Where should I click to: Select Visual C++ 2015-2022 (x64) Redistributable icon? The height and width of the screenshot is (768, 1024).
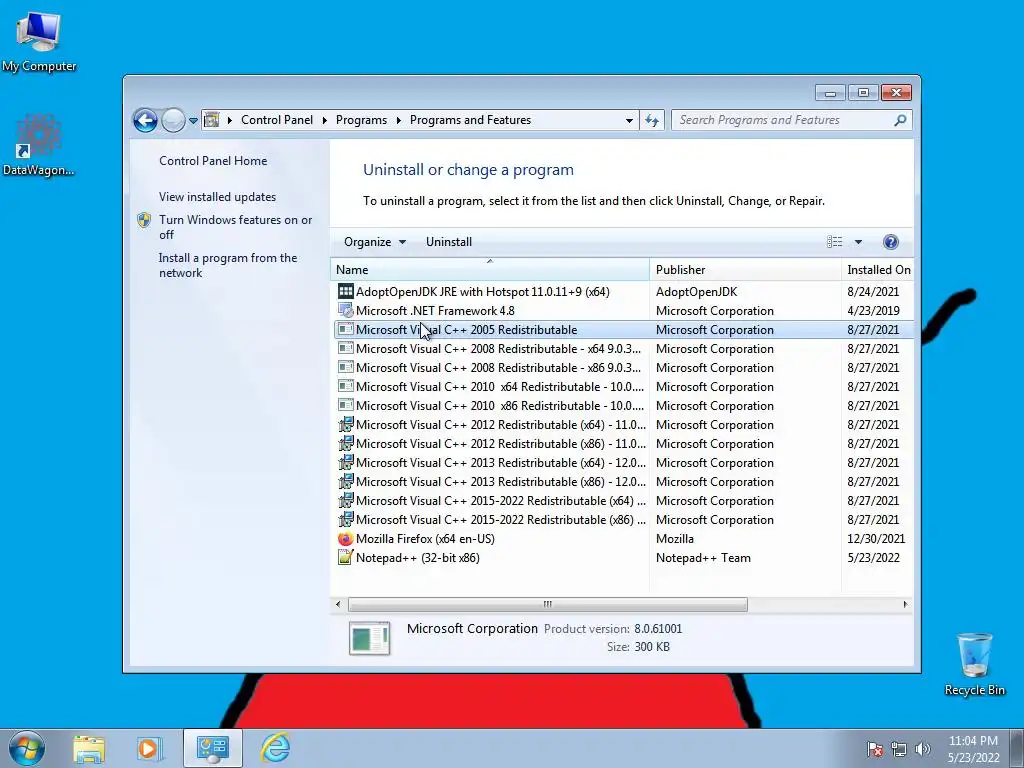(x=345, y=500)
